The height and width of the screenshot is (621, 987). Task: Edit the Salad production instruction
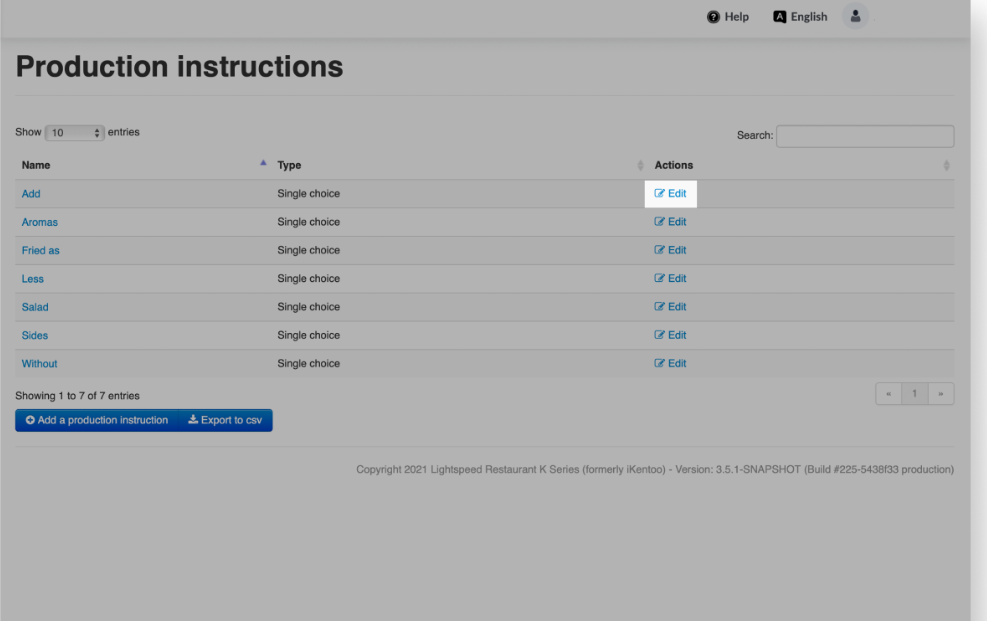(670, 307)
